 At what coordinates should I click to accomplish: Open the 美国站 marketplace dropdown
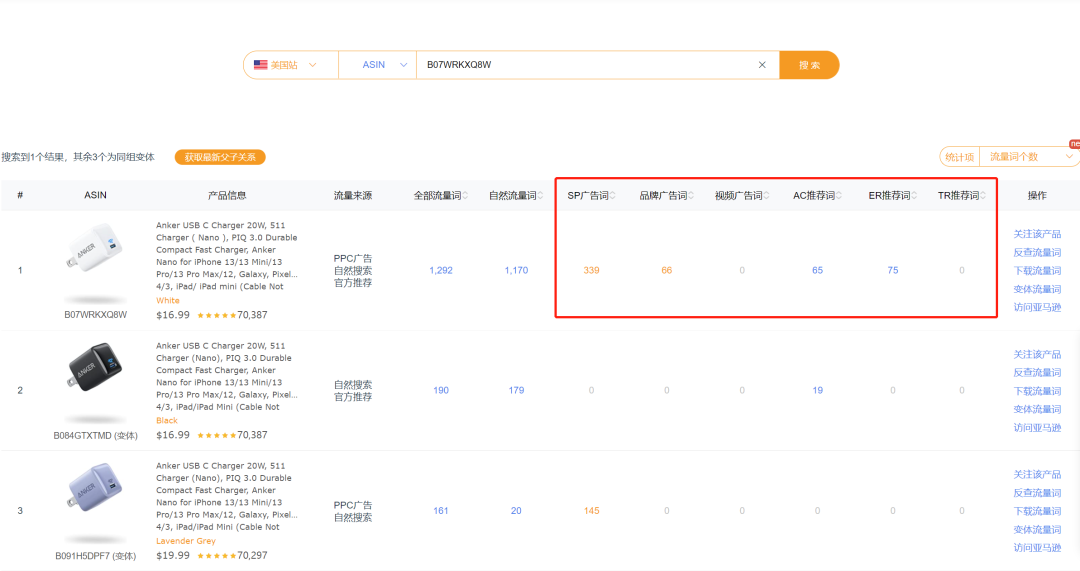click(x=290, y=65)
